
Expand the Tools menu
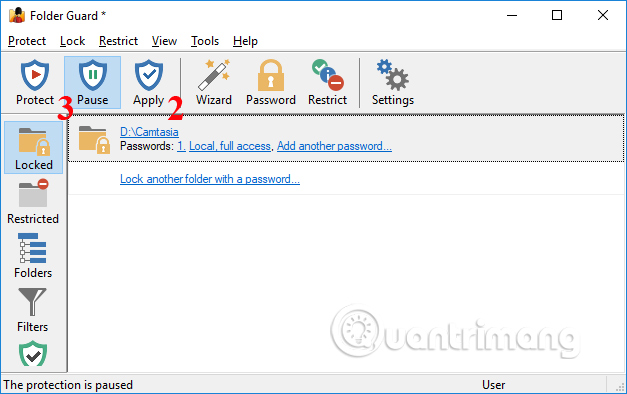pyautogui.click(x=205, y=41)
